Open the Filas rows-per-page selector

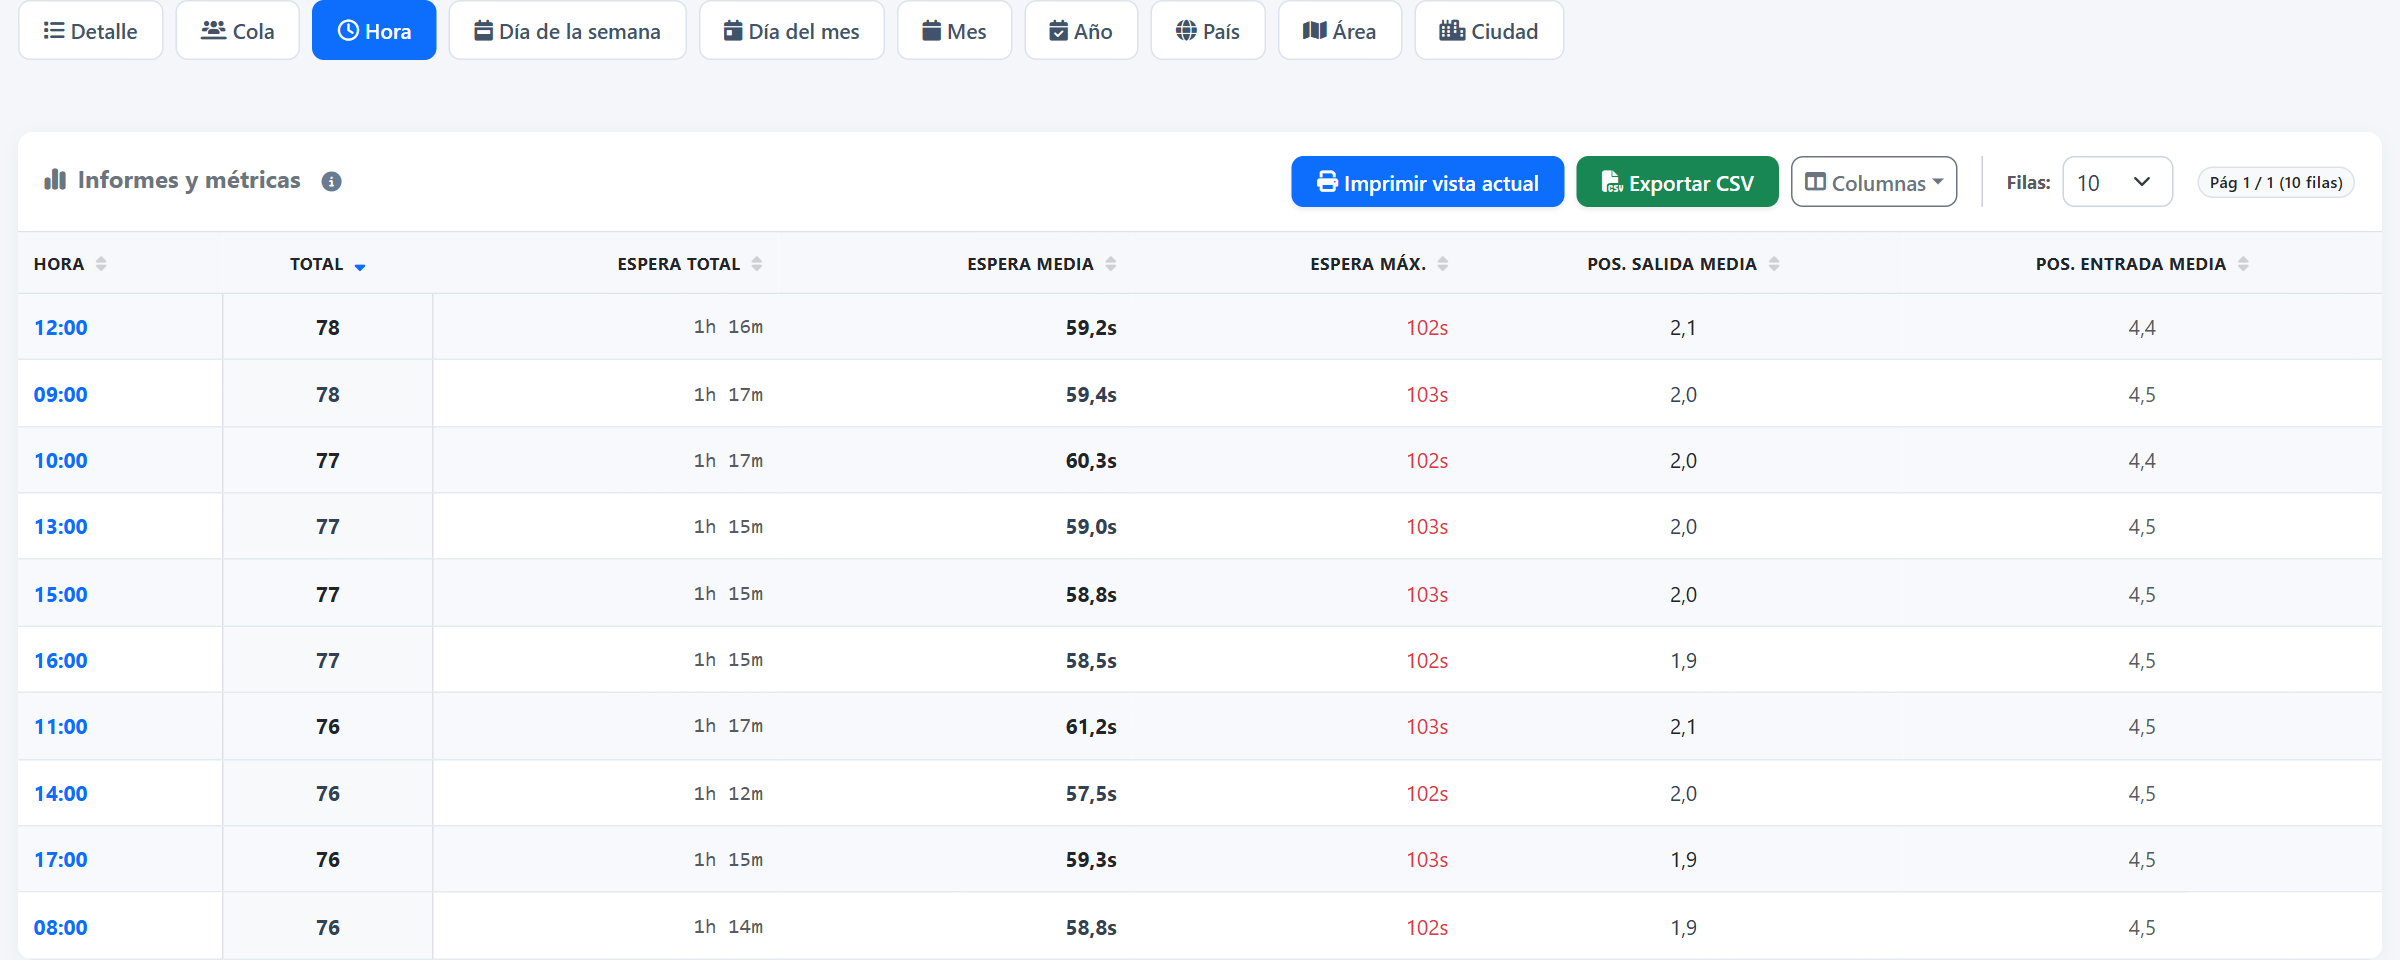click(x=2117, y=182)
